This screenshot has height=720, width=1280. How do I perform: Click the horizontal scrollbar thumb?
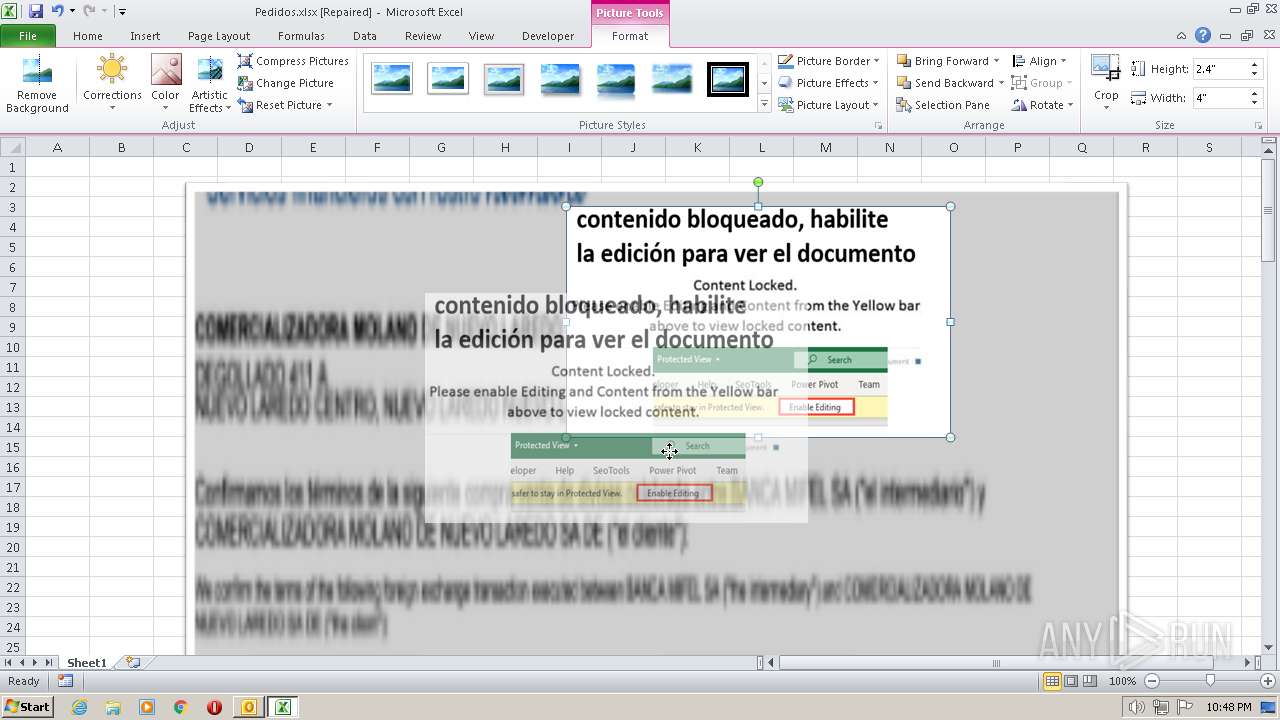tap(996, 663)
